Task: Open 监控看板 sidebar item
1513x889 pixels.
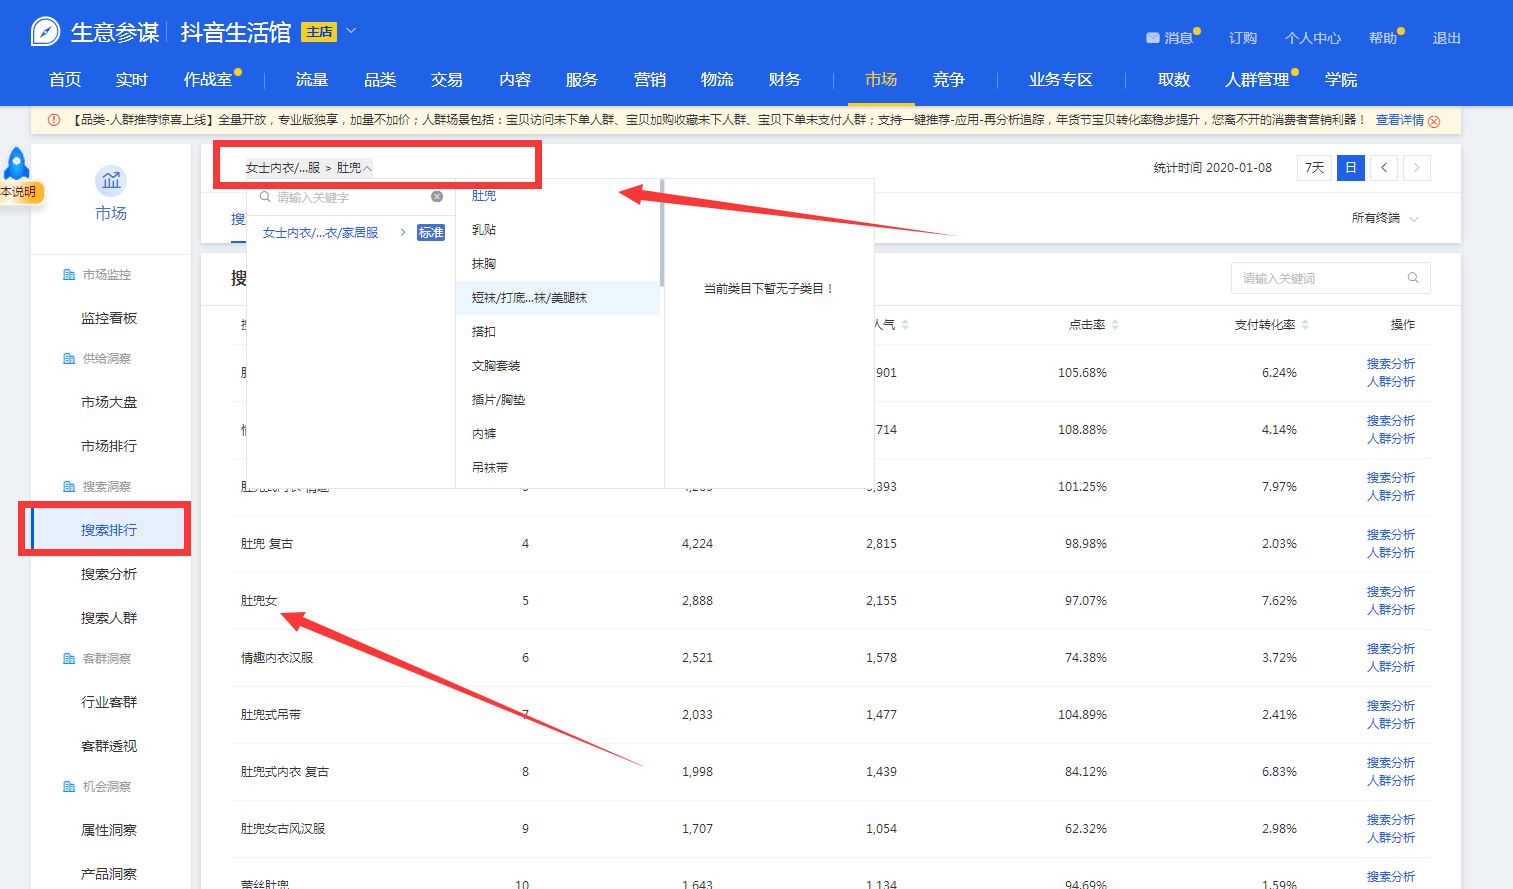Action: [109, 318]
